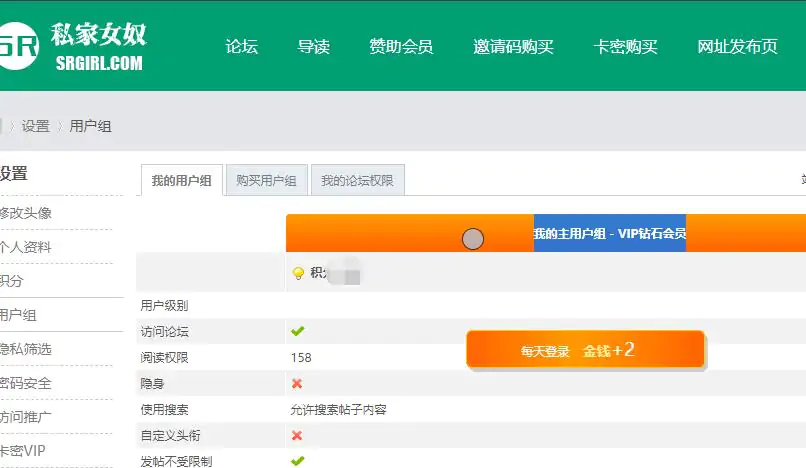Image resolution: width=806 pixels, height=468 pixels.
Task: Click the 设置 breadcrumb link
Action: pos(35,126)
